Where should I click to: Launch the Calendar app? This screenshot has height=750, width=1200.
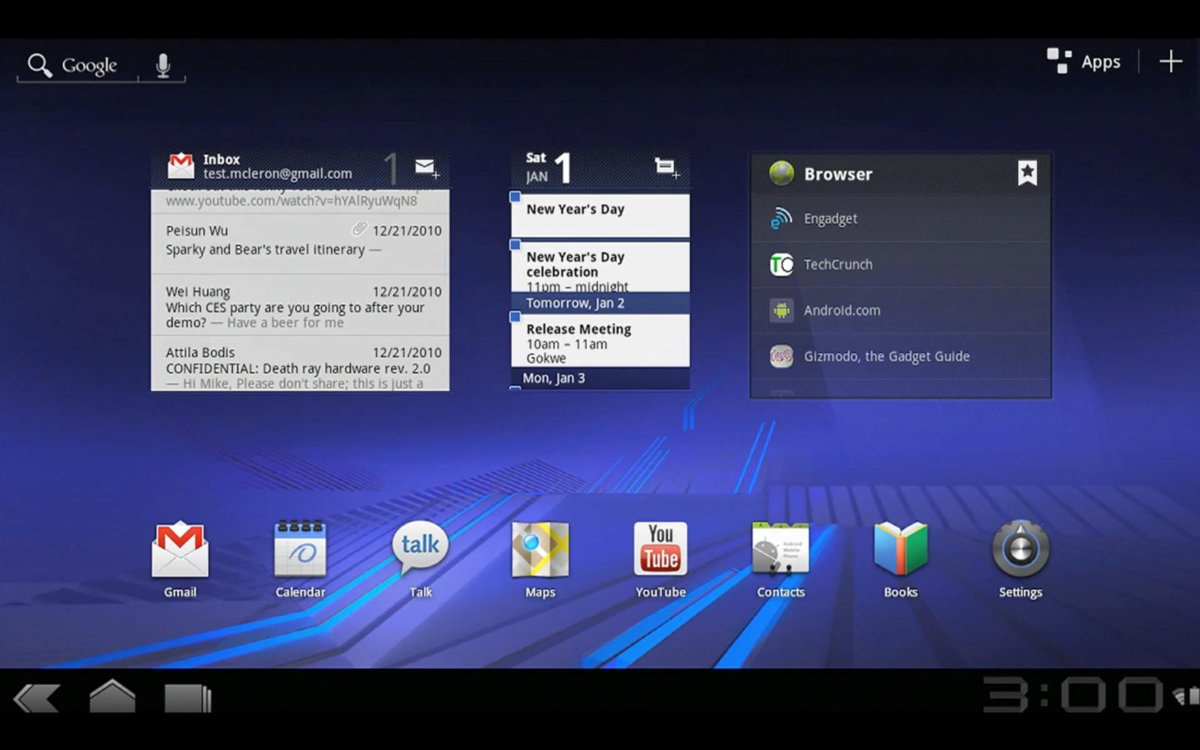click(x=300, y=551)
